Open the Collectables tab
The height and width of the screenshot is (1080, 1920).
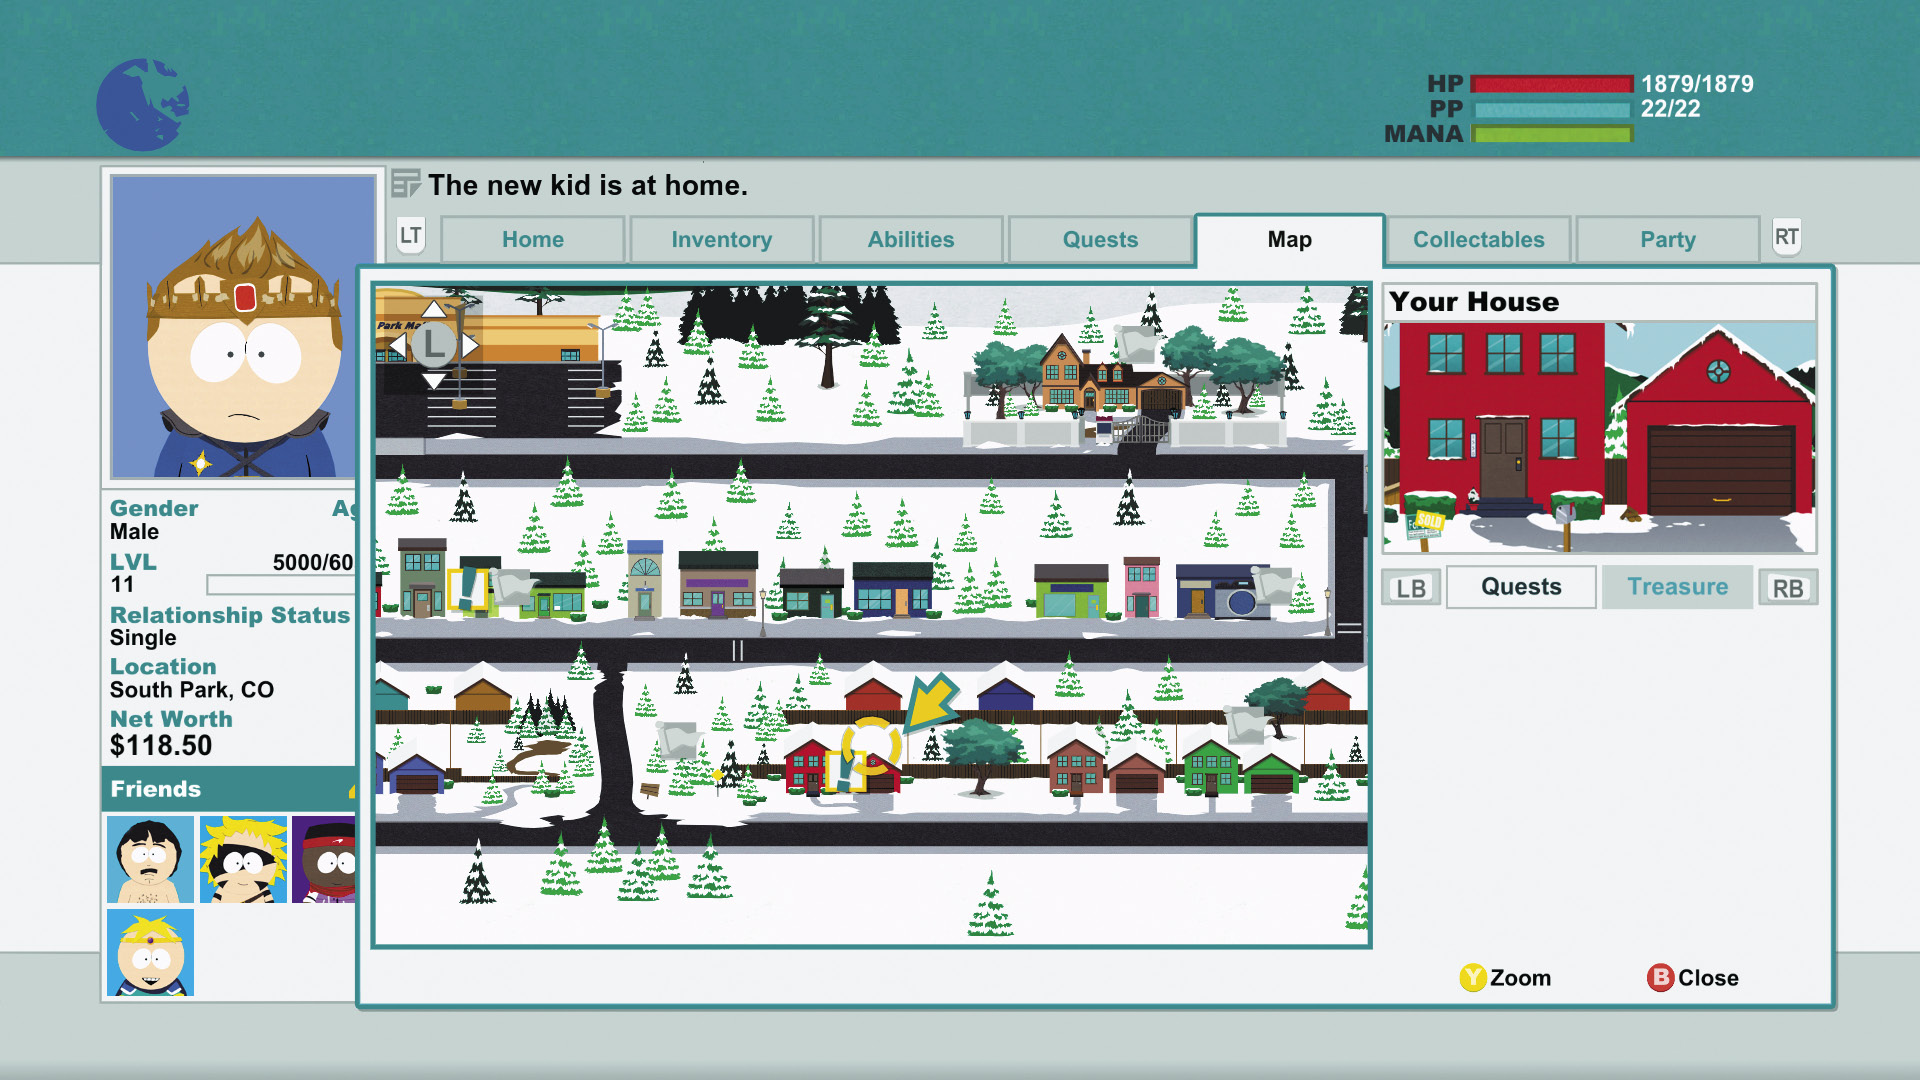click(1479, 240)
